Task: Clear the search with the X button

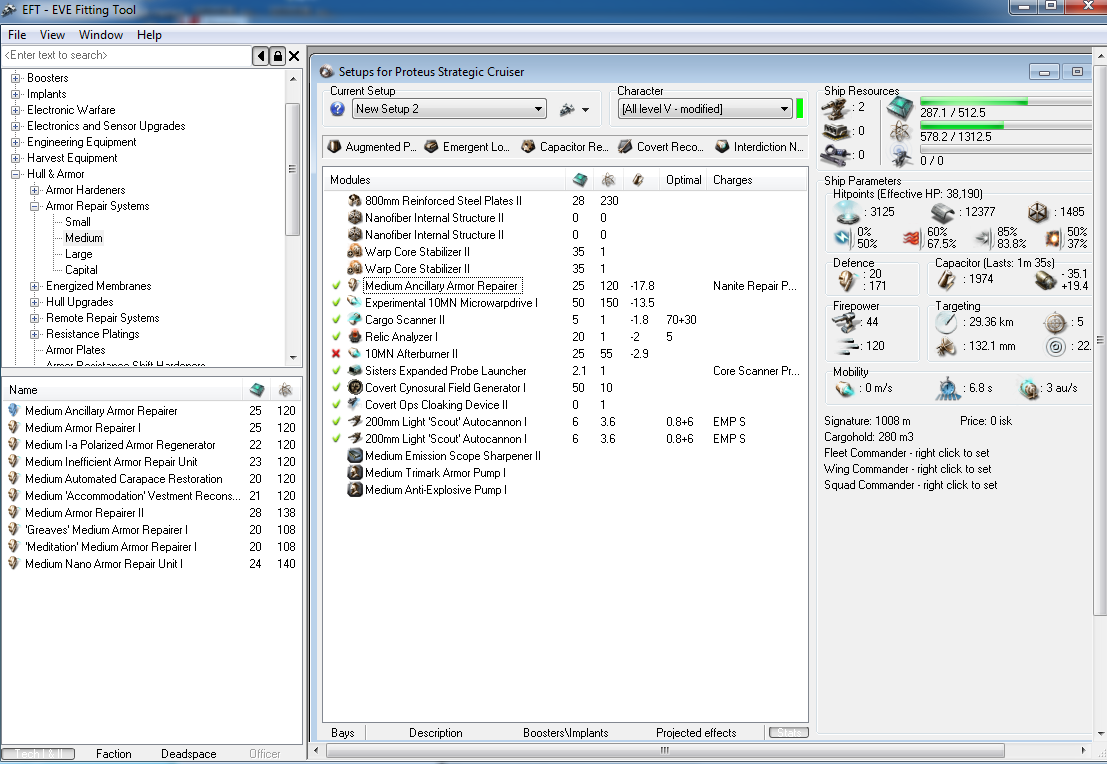Action: [294, 56]
